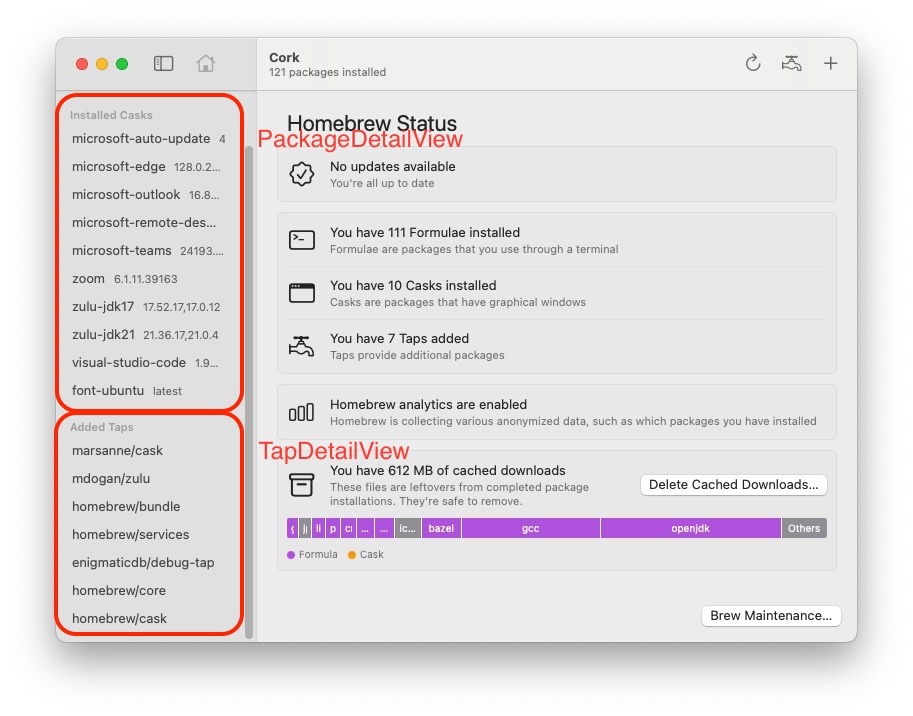Click the gcc segment in the cache bar
The image size is (913, 716).
click(x=530, y=528)
